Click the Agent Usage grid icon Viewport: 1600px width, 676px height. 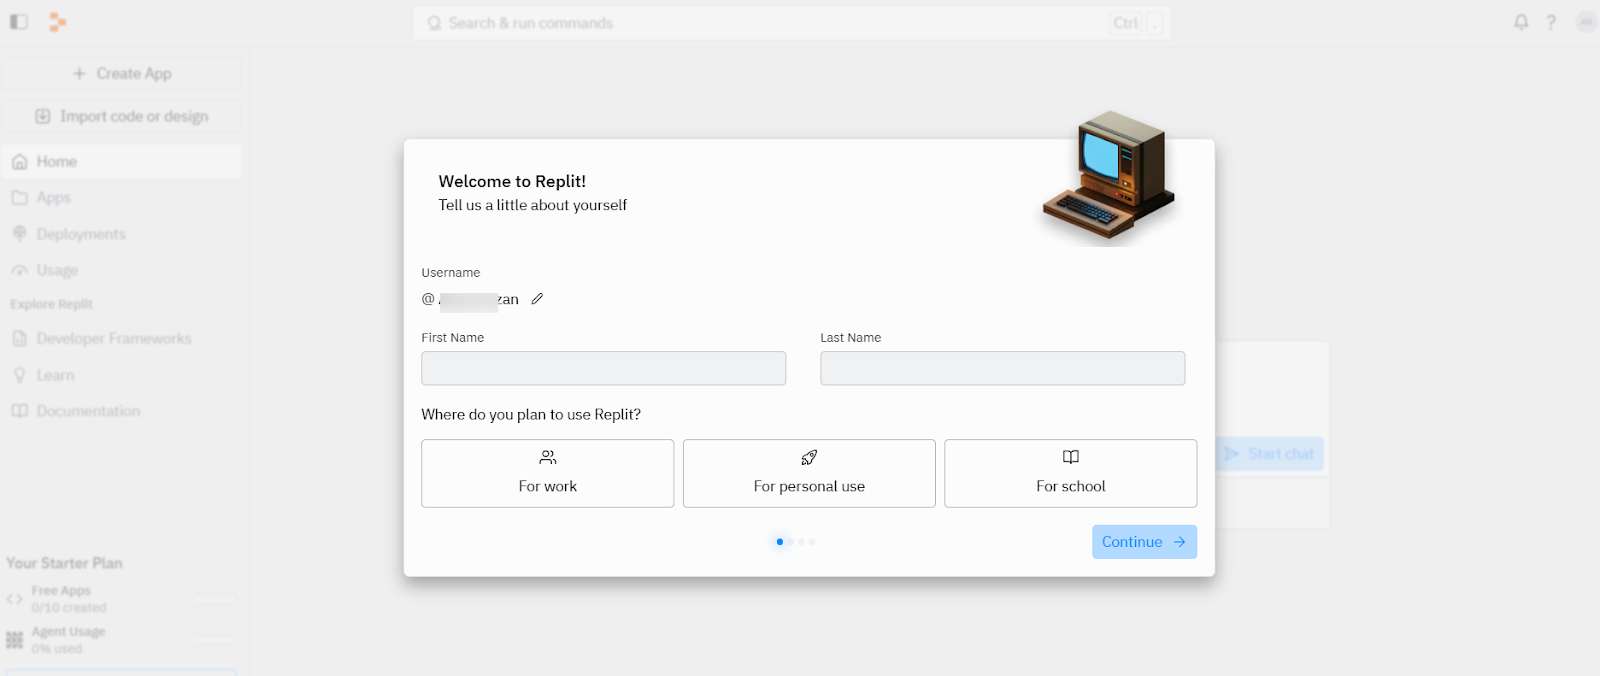pos(14,640)
